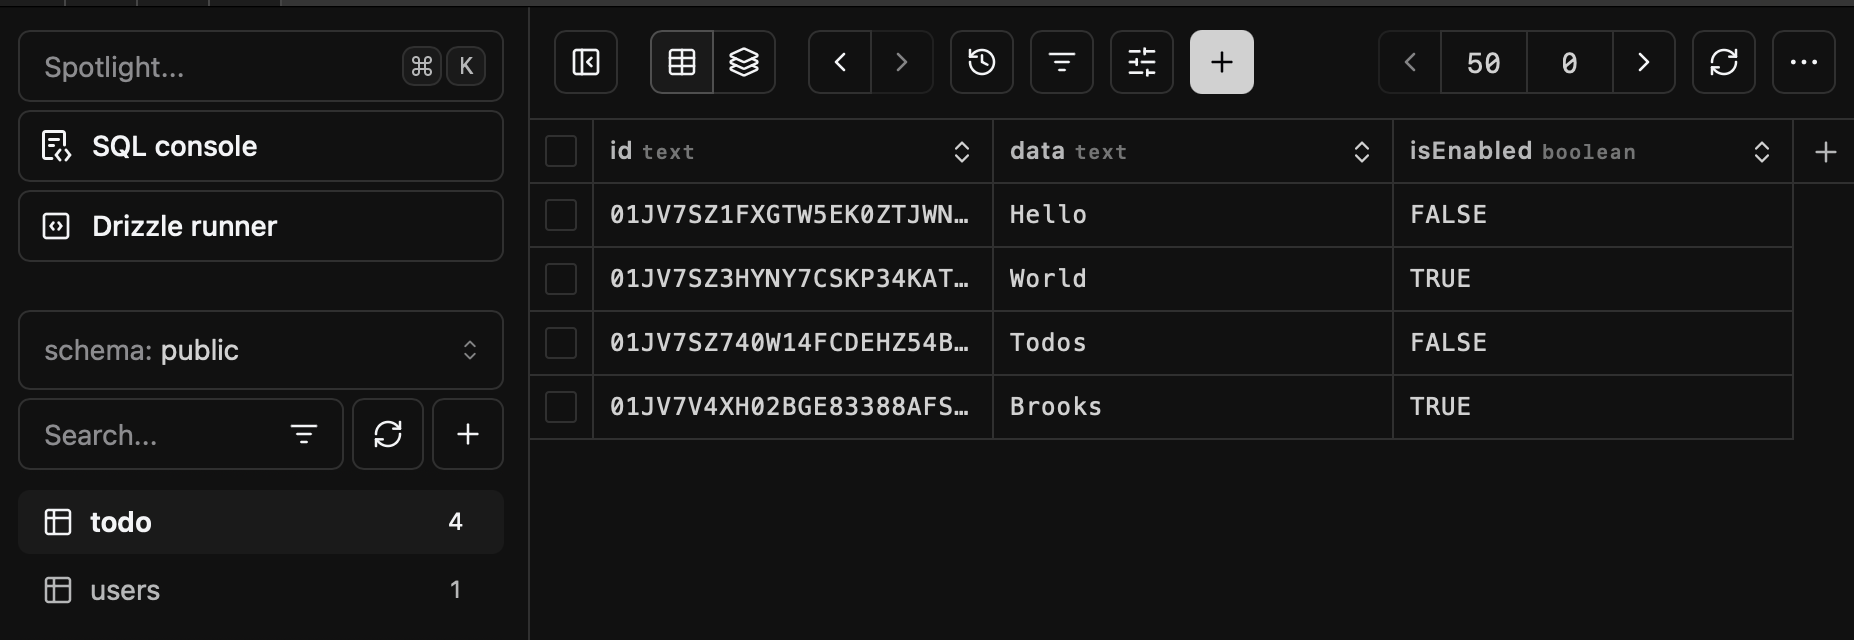Open the three-dot more options menu

point(1804,62)
